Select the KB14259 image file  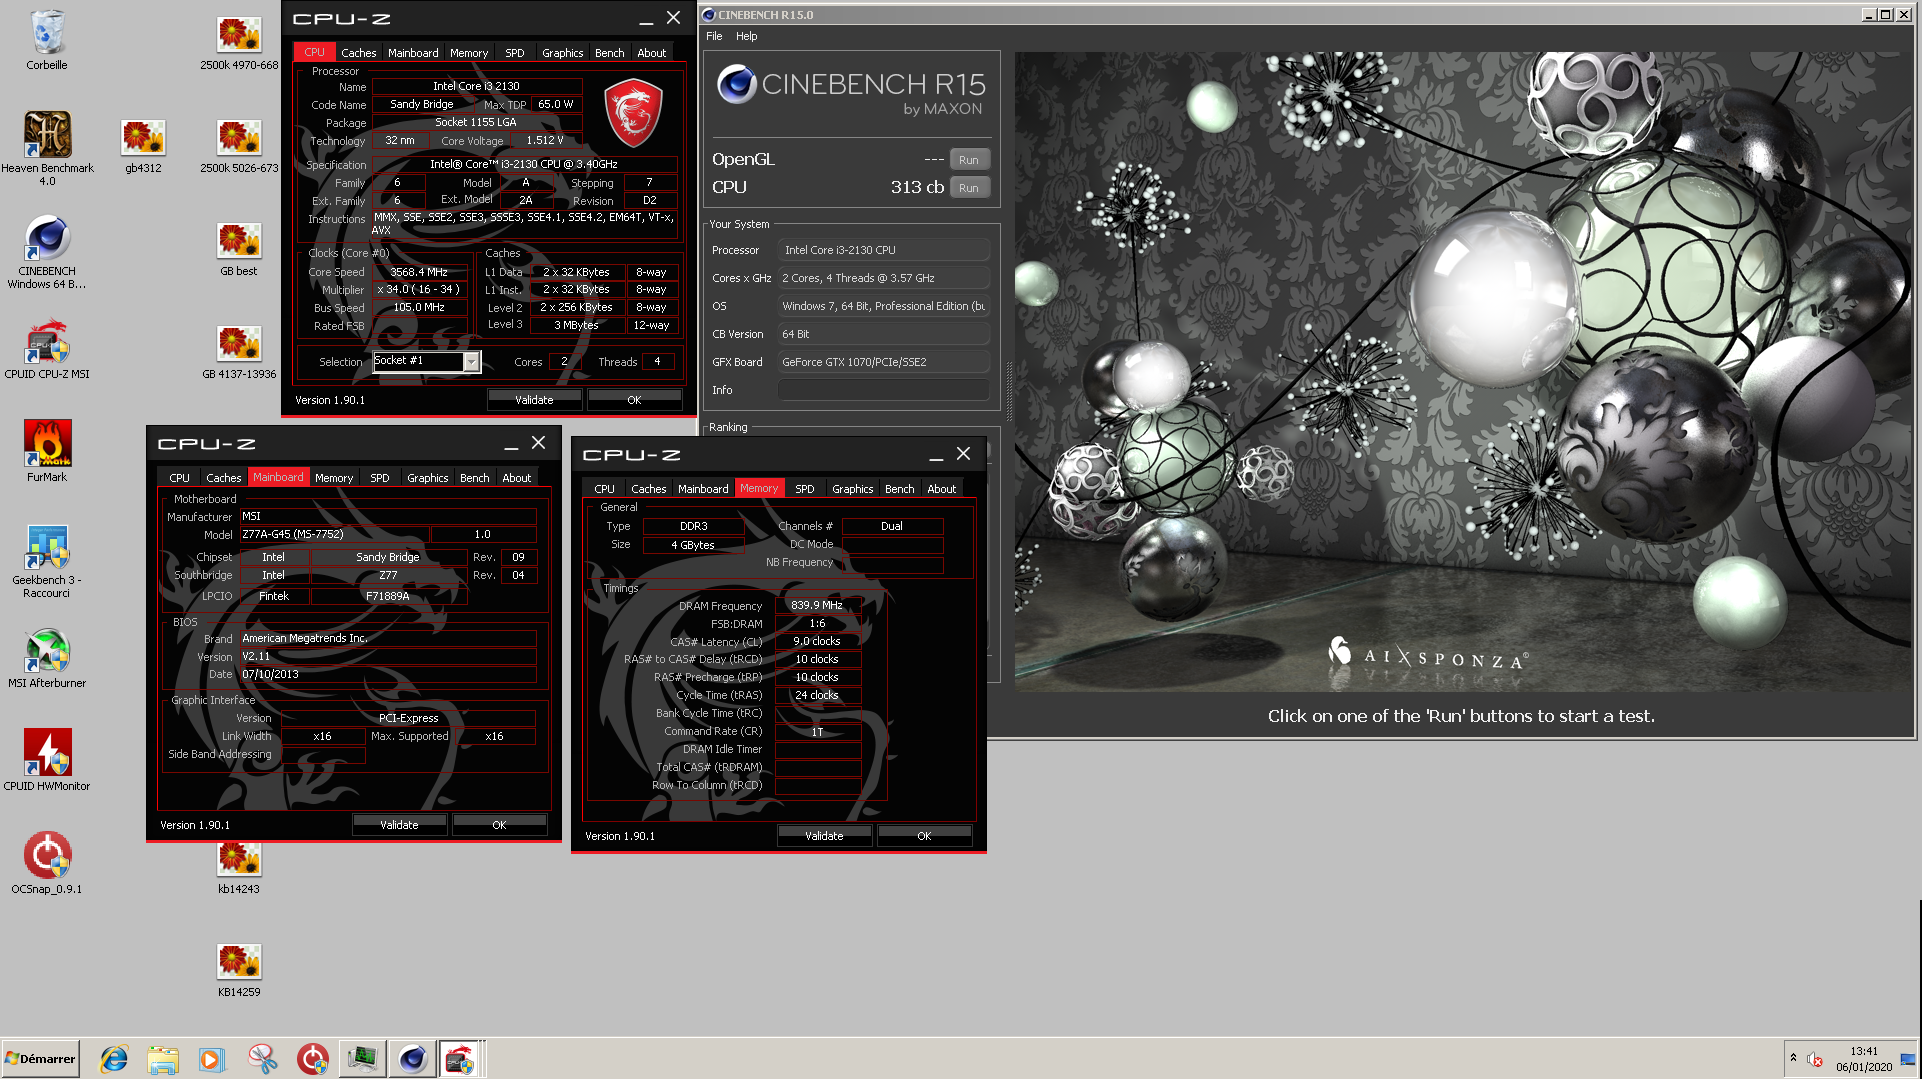coord(239,971)
